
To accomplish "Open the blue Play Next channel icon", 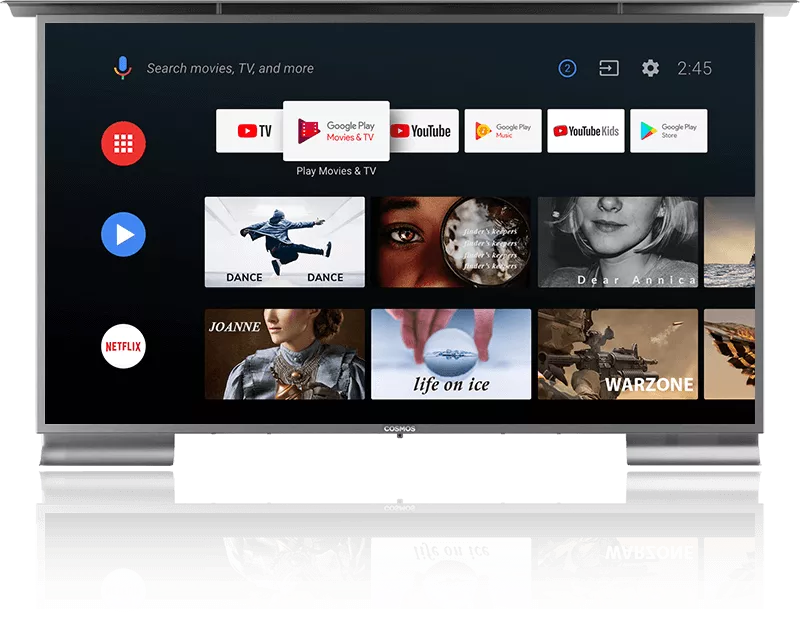I will coord(123,235).
